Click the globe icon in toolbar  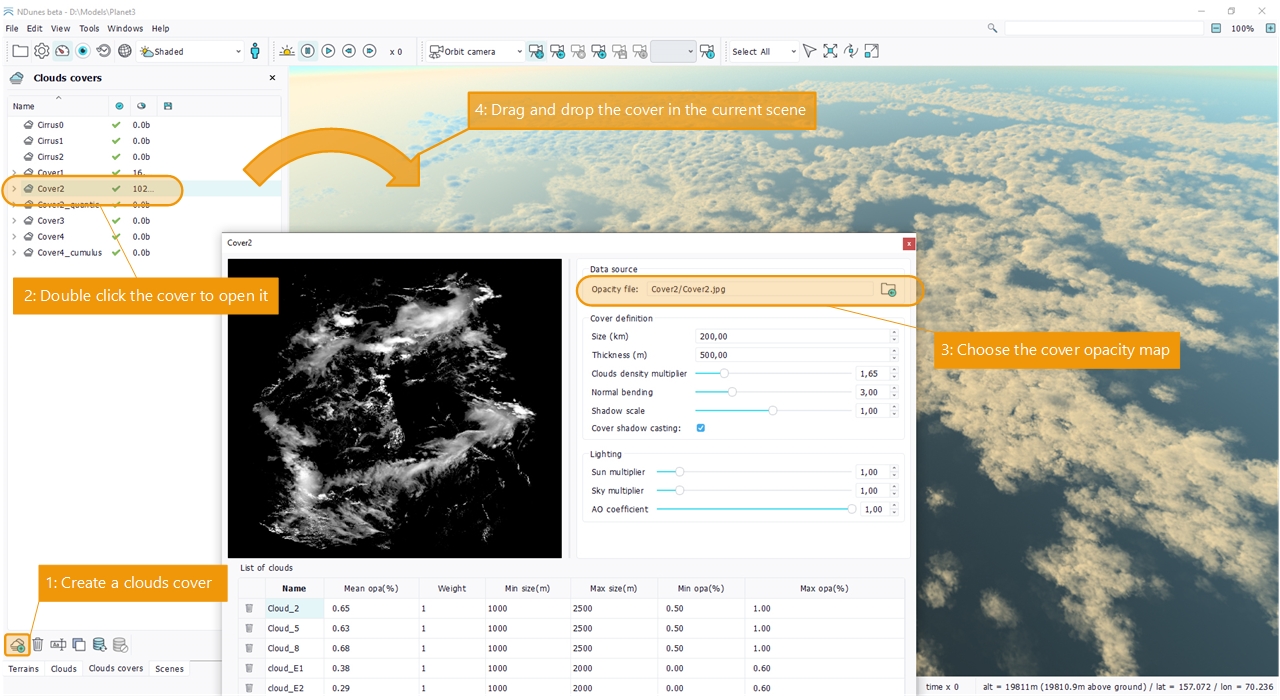[x=125, y=51]
